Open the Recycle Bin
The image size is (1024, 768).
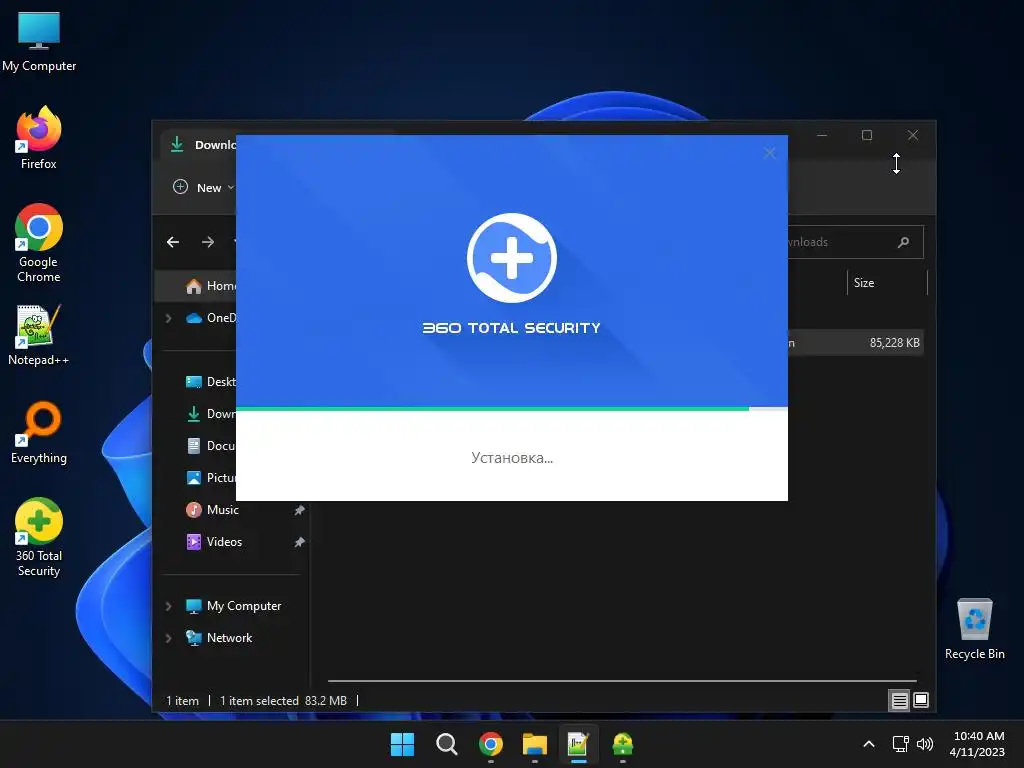tap(974, 629)
